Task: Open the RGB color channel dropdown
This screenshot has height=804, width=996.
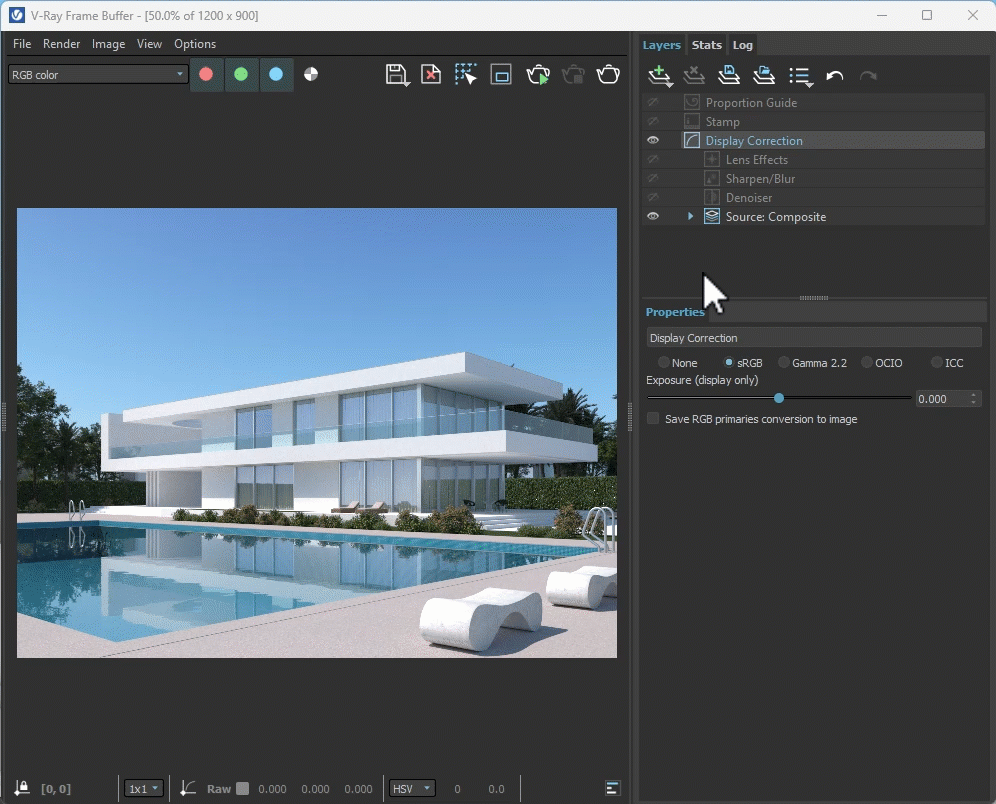Action: click(98, 74)
